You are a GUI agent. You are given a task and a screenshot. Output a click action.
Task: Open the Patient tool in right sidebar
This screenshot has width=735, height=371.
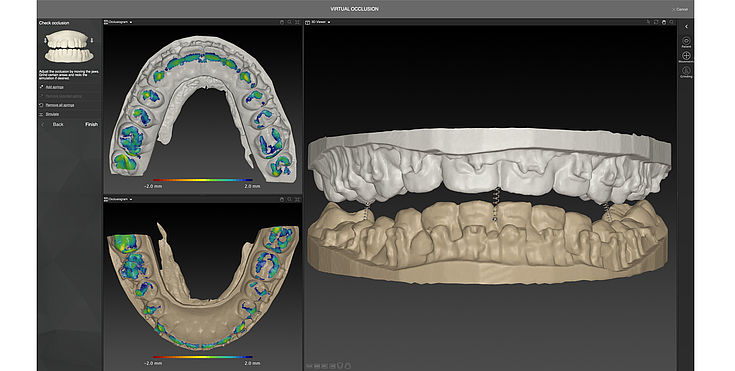[x=686, y=42]
